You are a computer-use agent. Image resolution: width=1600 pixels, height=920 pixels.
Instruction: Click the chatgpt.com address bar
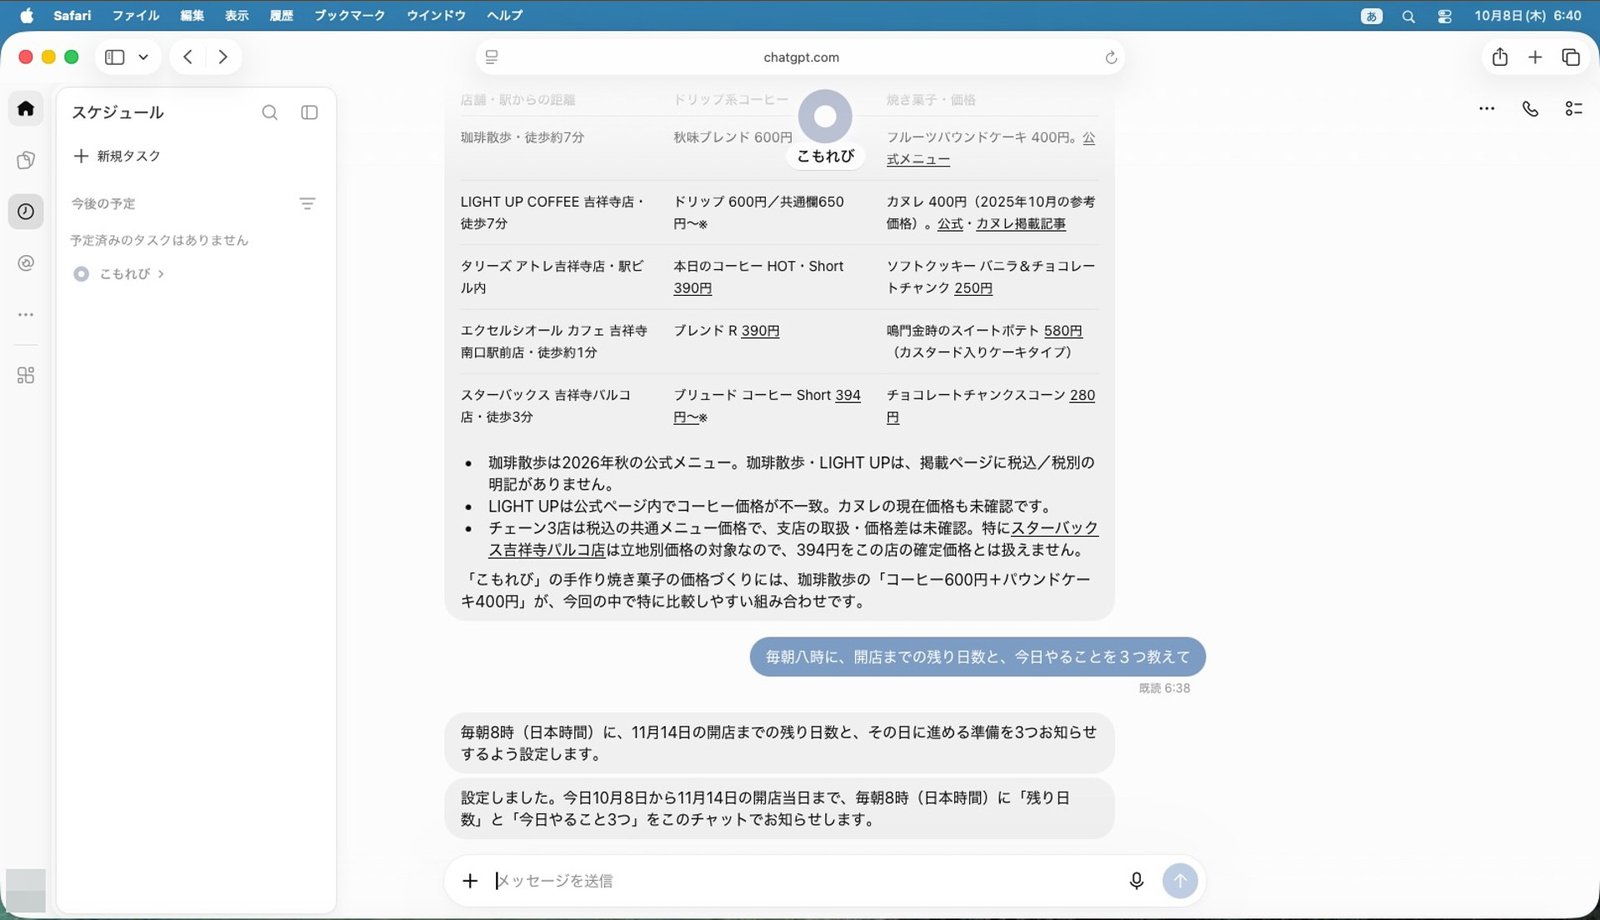(x=800, y=57)
